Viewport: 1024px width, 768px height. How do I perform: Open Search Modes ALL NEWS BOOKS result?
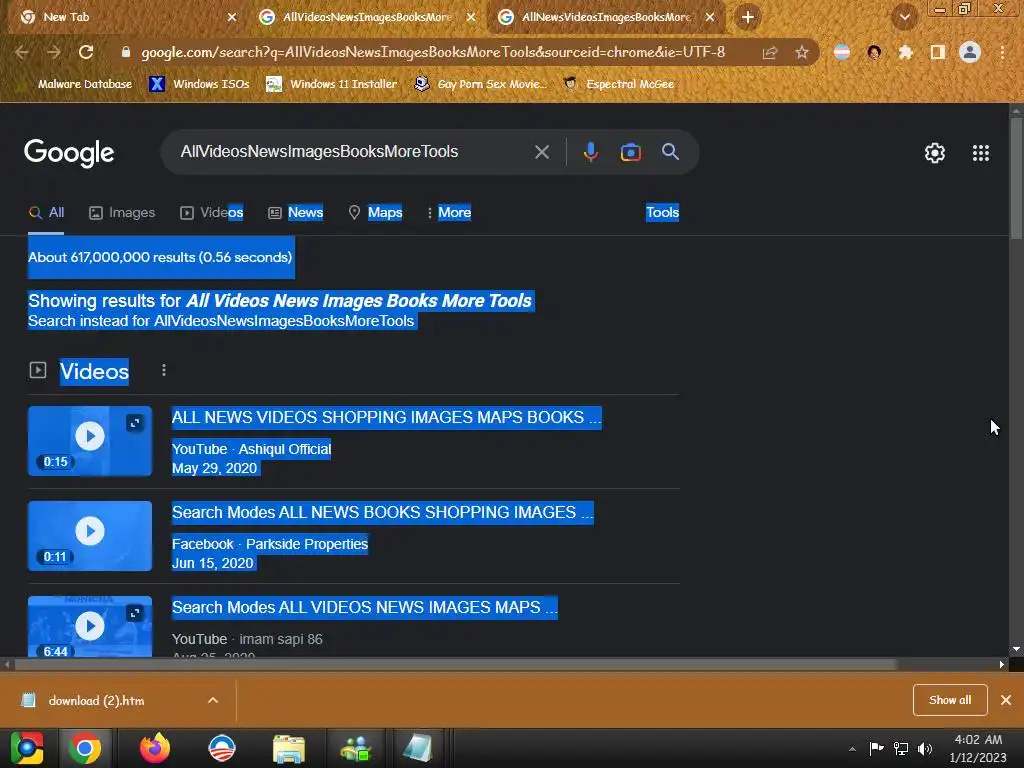point(382,512)
